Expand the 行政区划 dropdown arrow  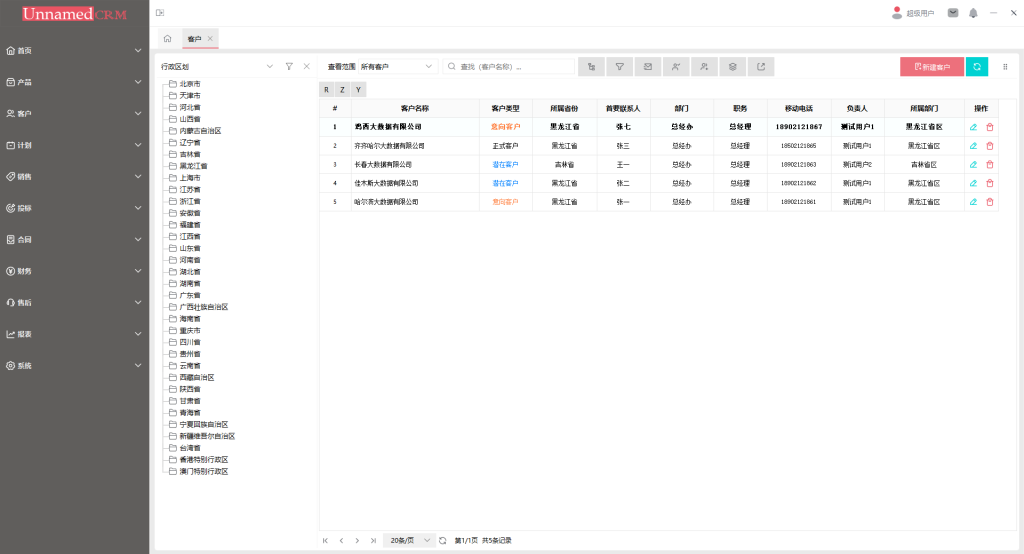(270, 67)
